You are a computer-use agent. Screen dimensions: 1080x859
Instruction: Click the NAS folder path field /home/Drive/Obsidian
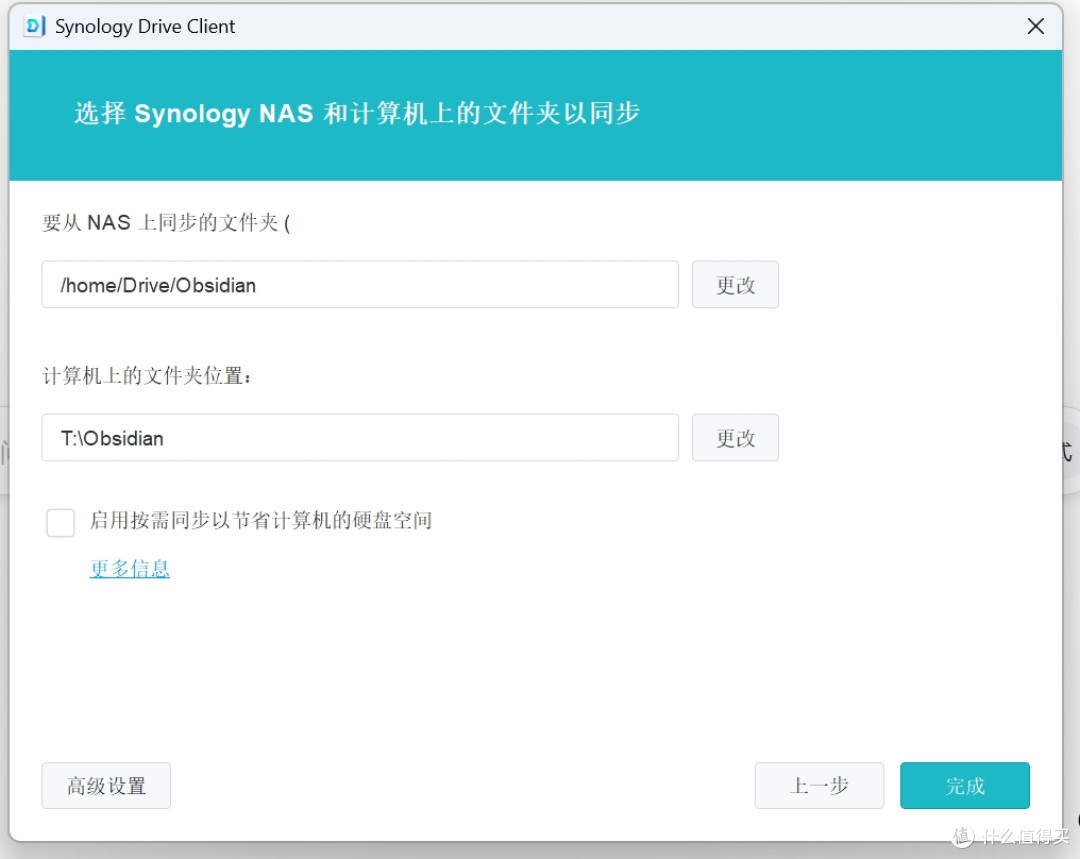click(360, 284)
